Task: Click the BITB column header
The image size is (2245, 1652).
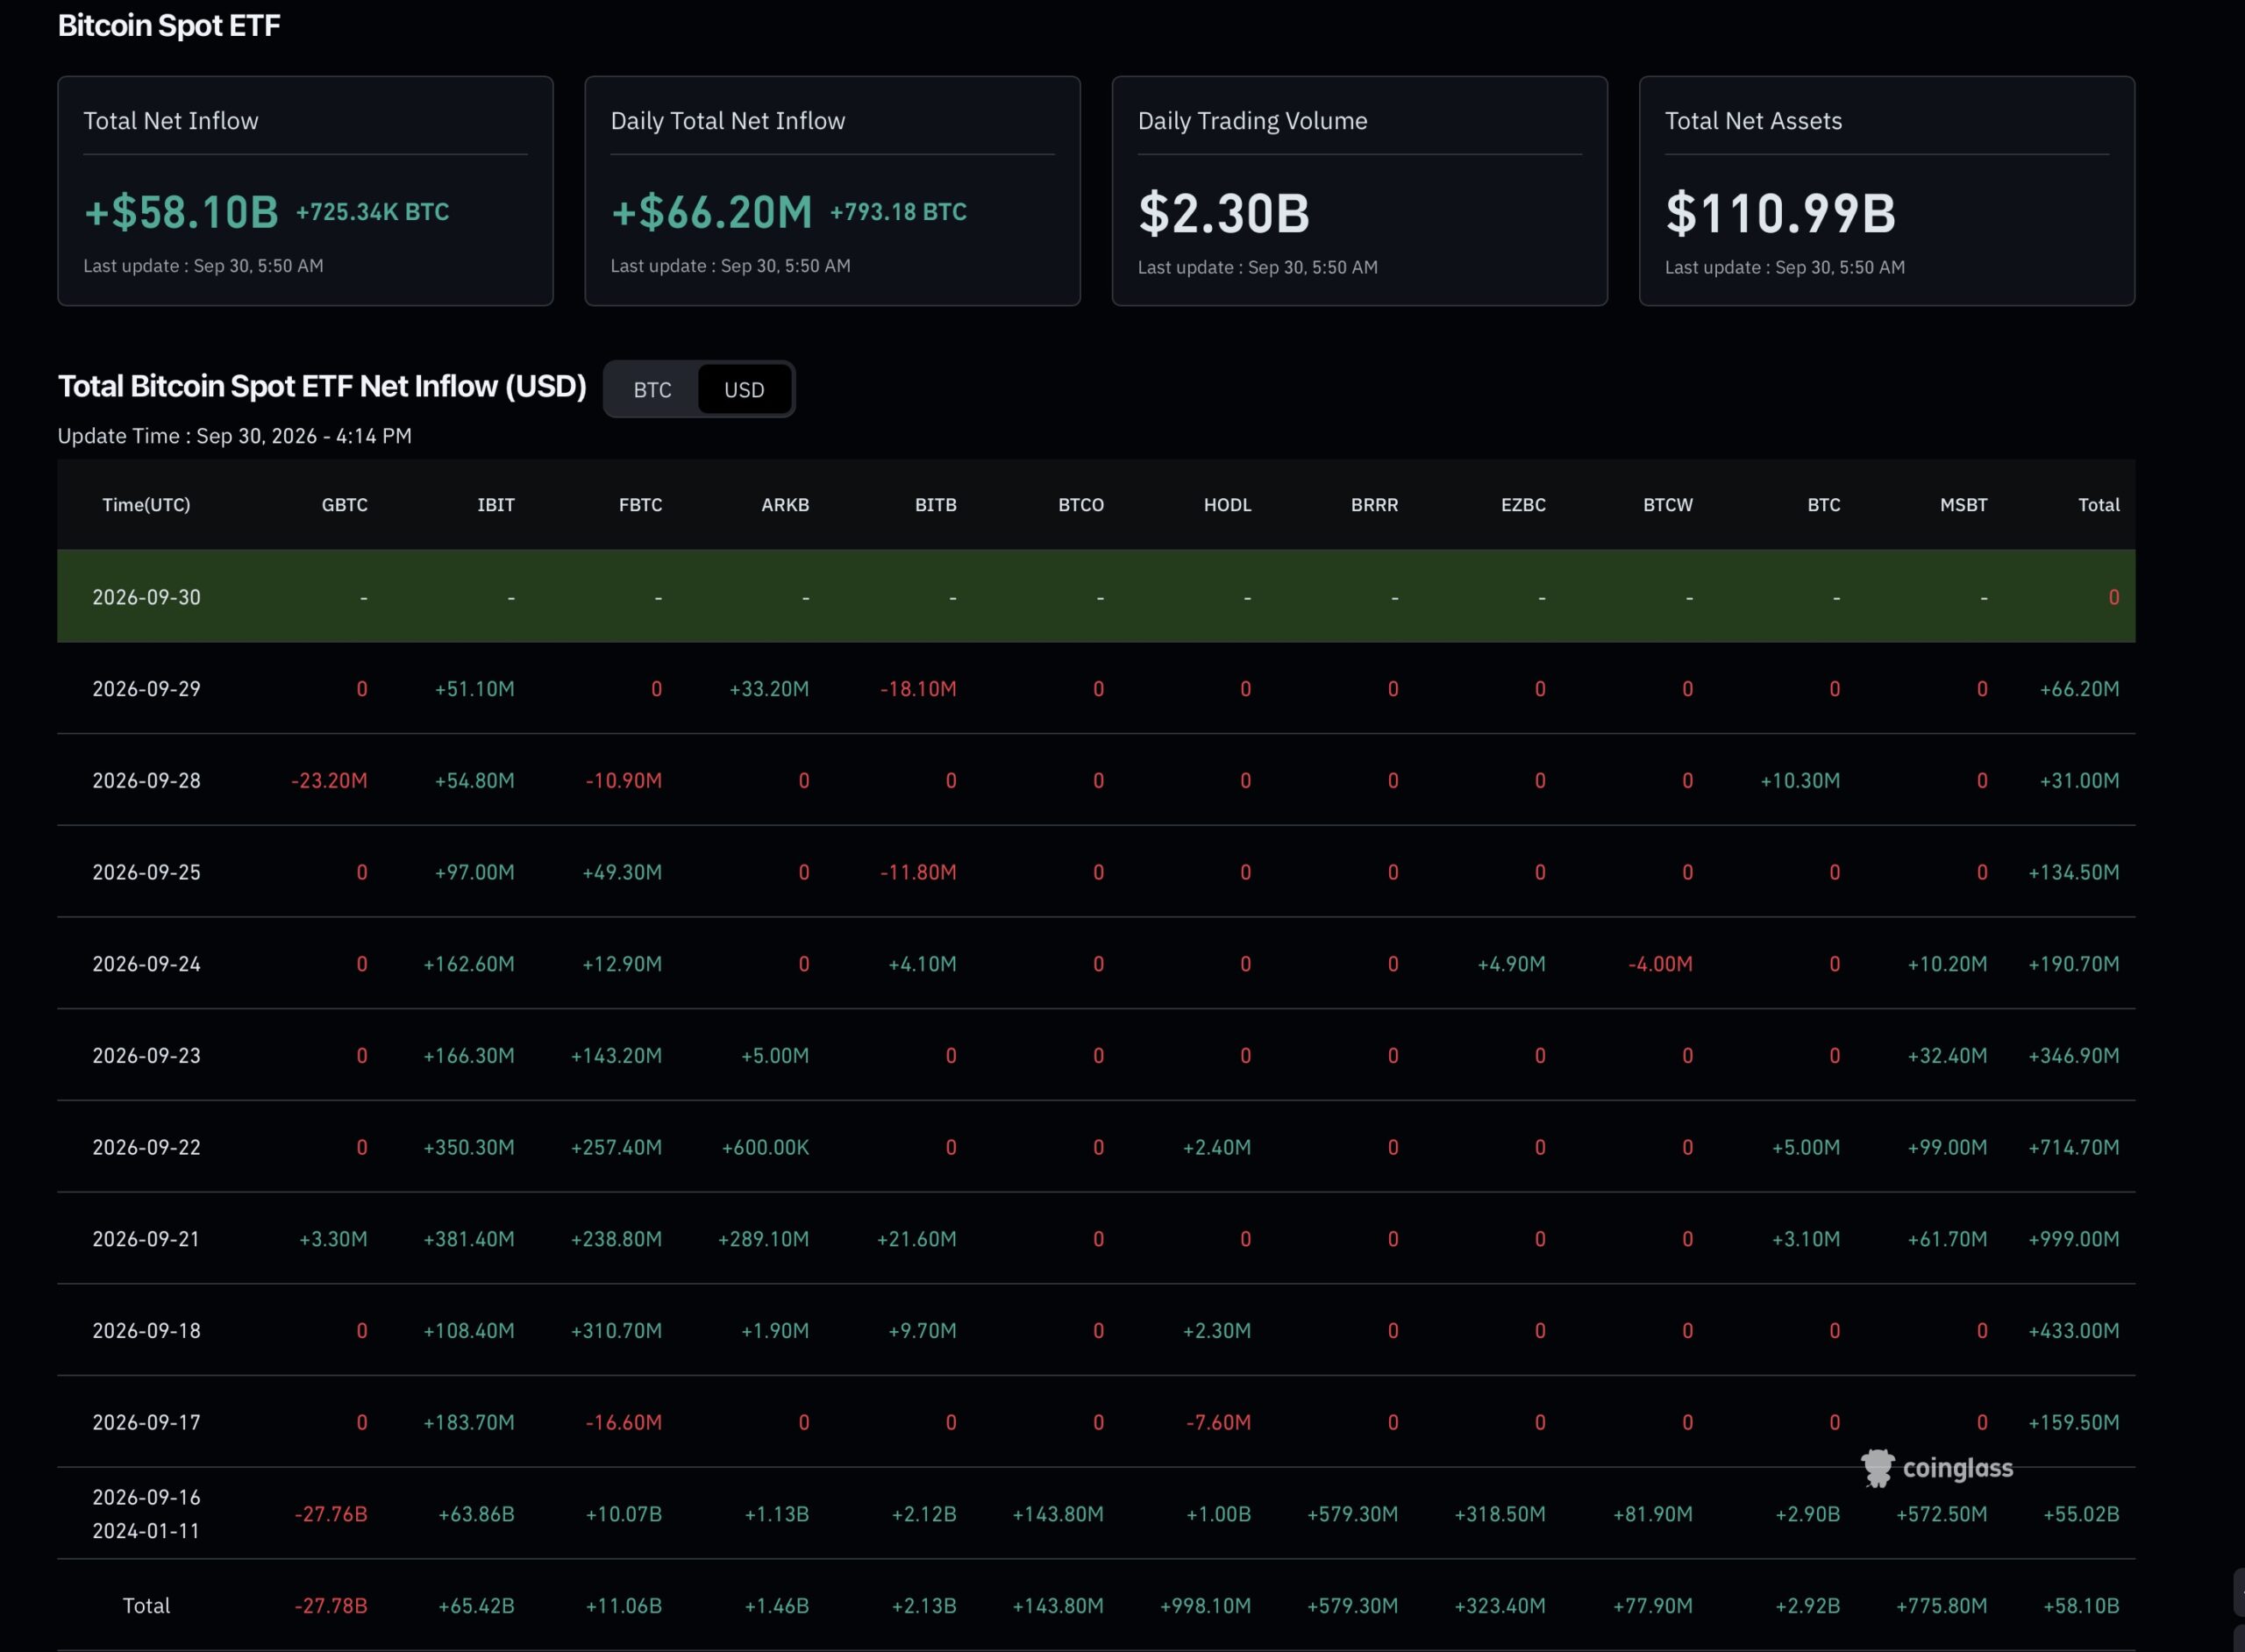Action: (936, 505)
